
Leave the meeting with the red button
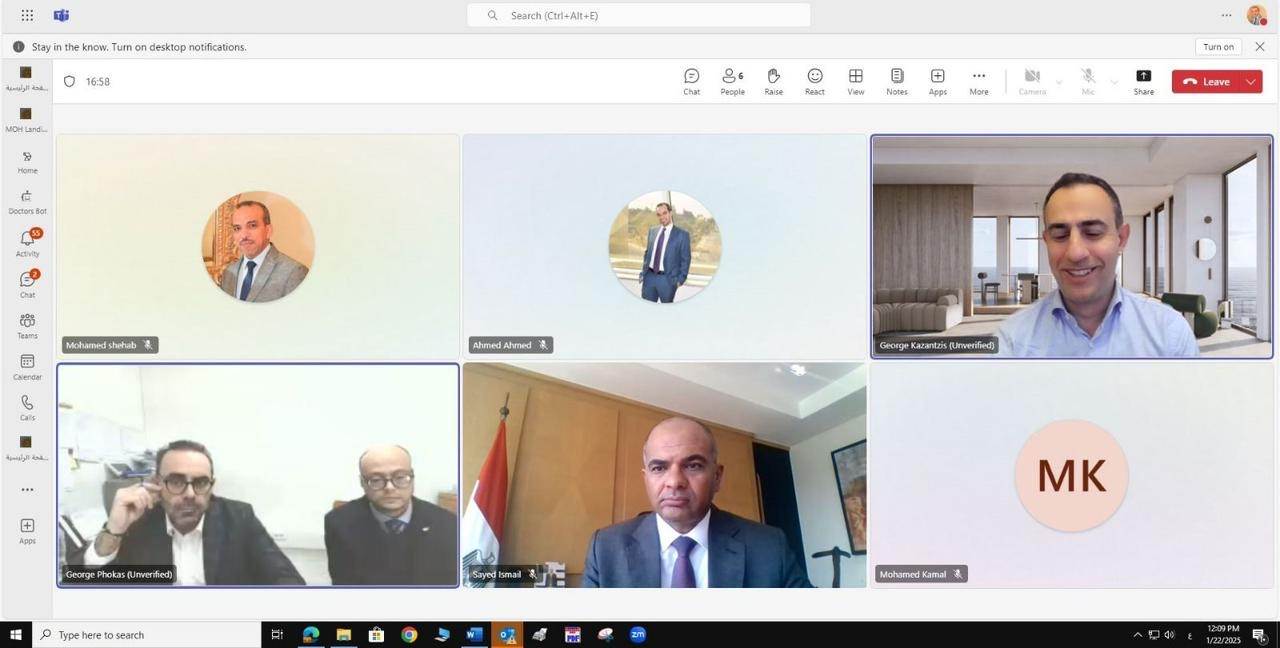1207,82
